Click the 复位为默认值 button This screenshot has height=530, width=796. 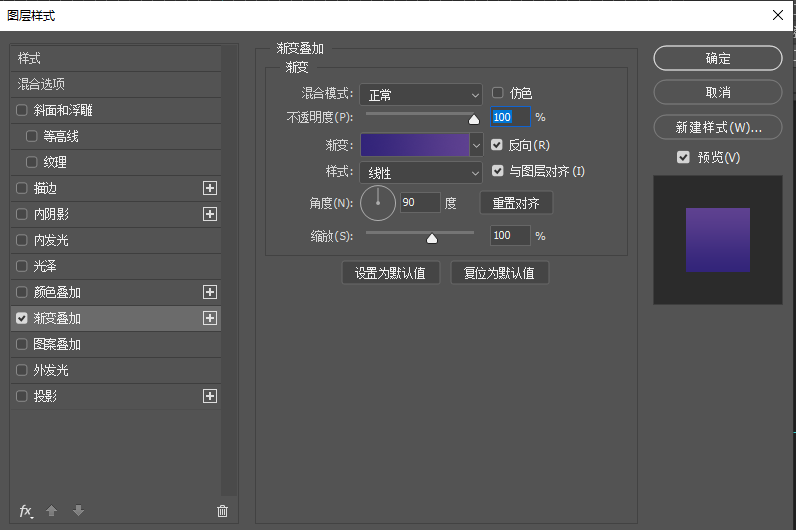click(500, 273)
